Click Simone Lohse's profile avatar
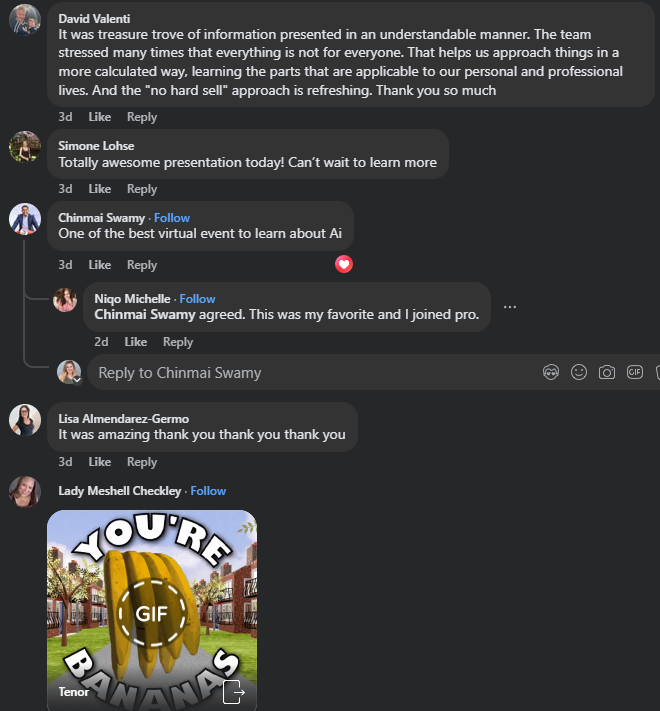Viewport: 660px width, 711px height. pyautogui.click(x=25, y=147)
